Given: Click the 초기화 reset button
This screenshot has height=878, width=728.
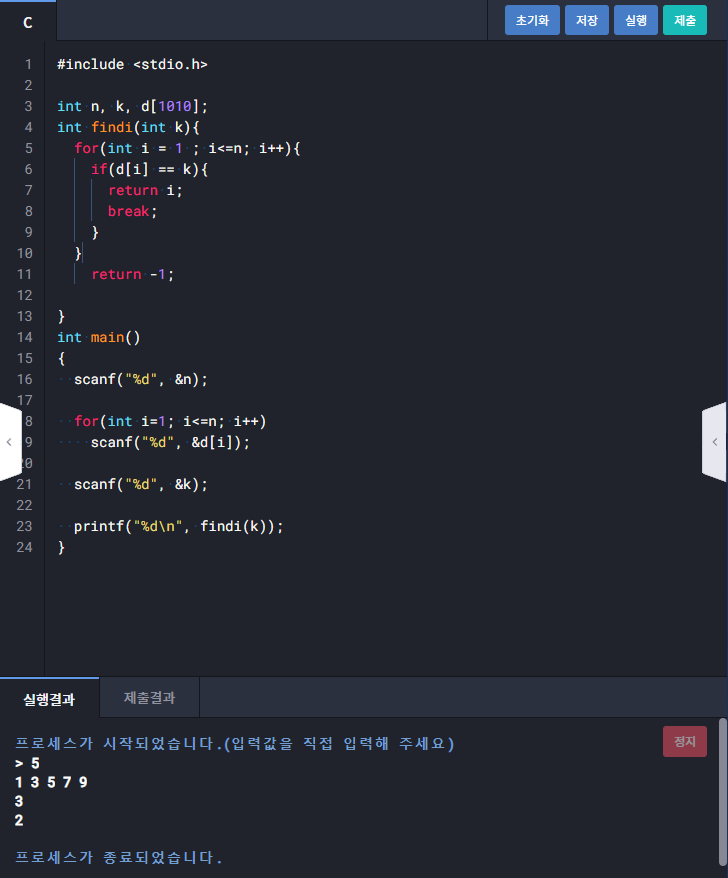Looking at the screenshot, I should pyautogui.click(x=532, y=21).
